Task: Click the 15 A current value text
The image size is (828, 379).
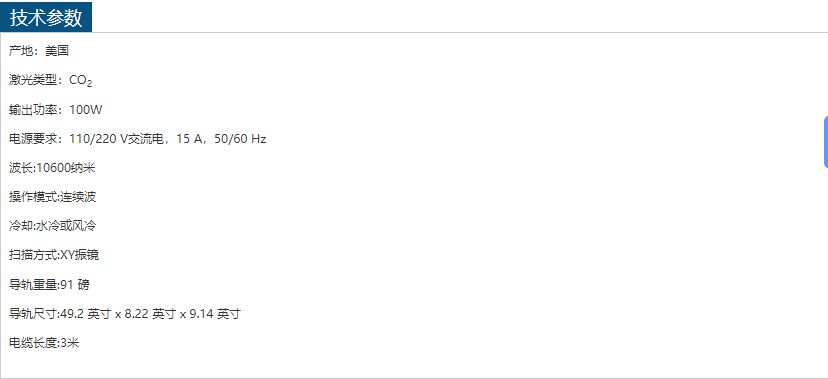Action: click(x=190, y=139)
